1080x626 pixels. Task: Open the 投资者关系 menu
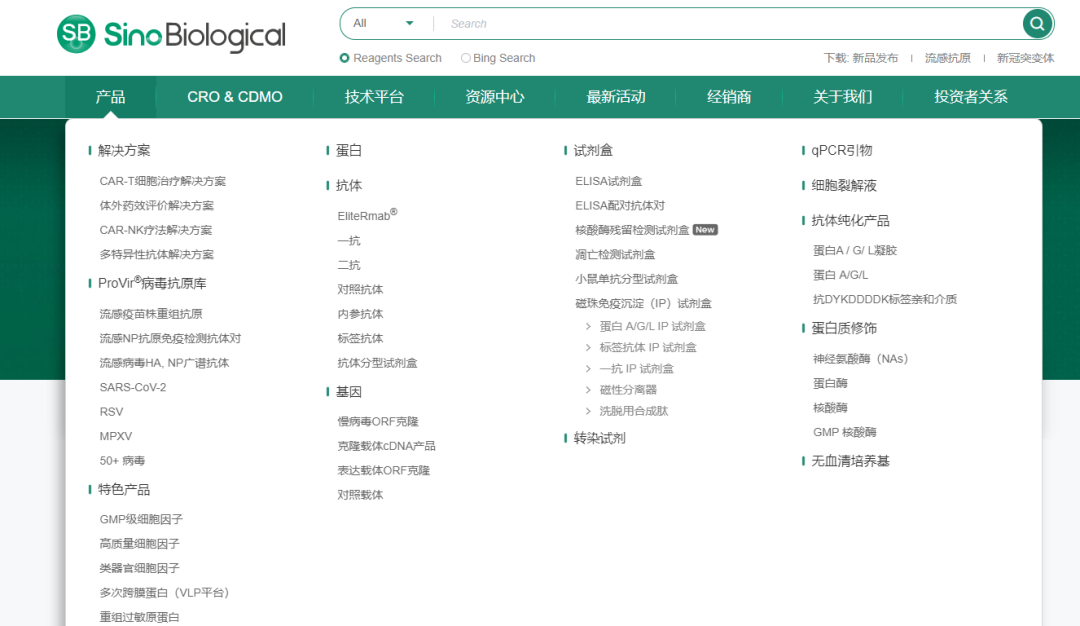click(970, 97)
